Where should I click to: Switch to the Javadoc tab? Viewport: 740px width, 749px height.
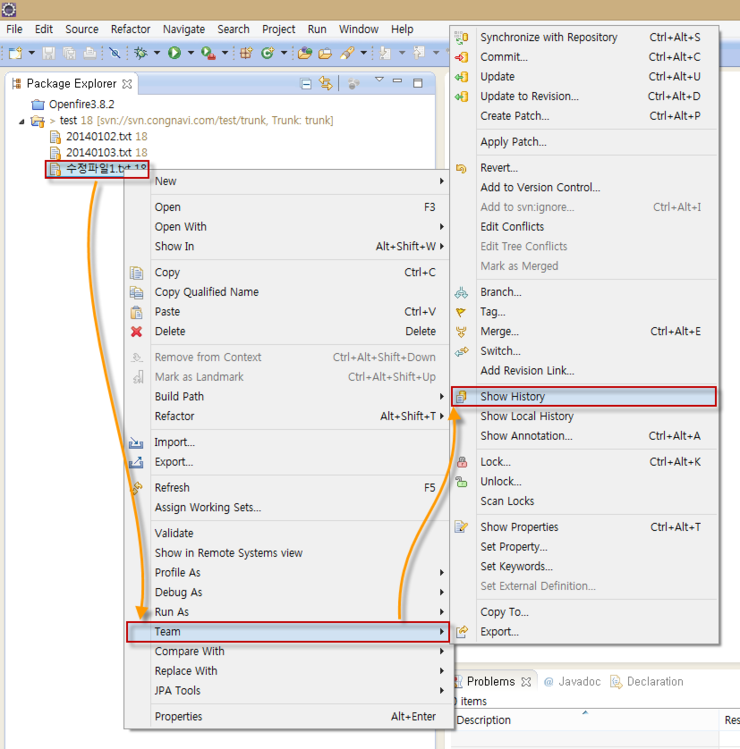pos(576,682)
